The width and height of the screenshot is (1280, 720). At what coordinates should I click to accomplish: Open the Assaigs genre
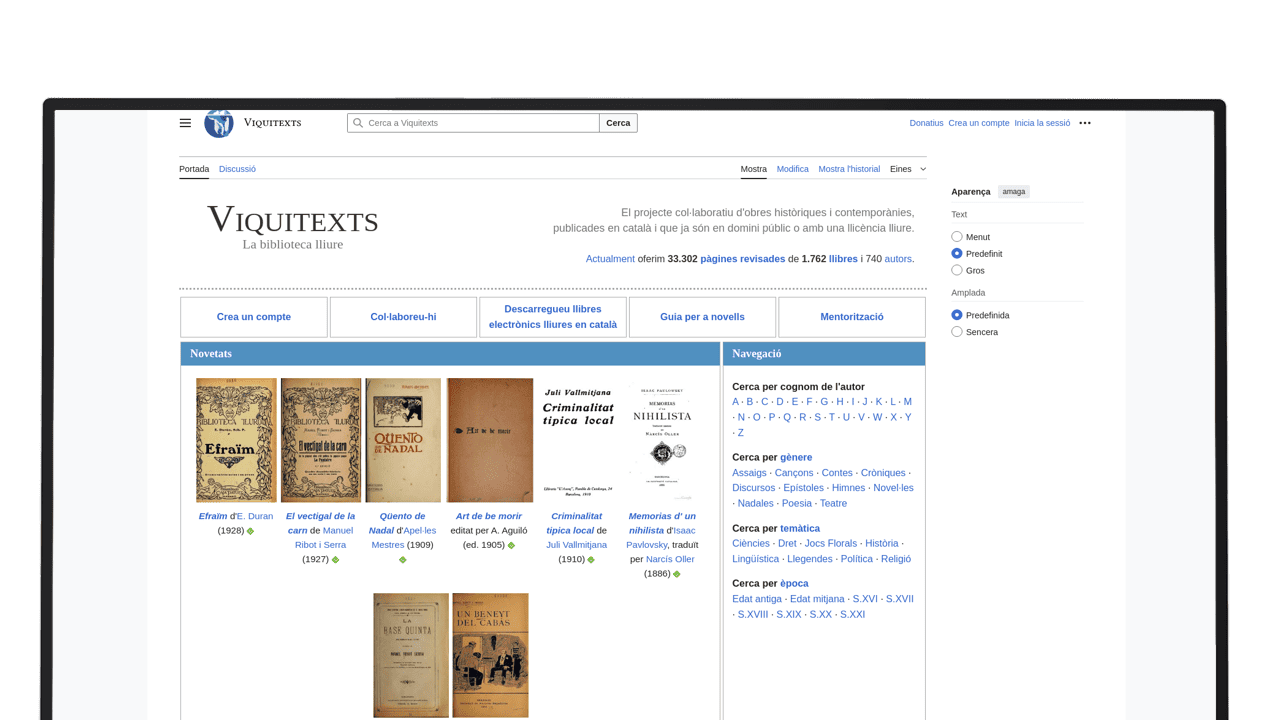[x=749, y=473]
